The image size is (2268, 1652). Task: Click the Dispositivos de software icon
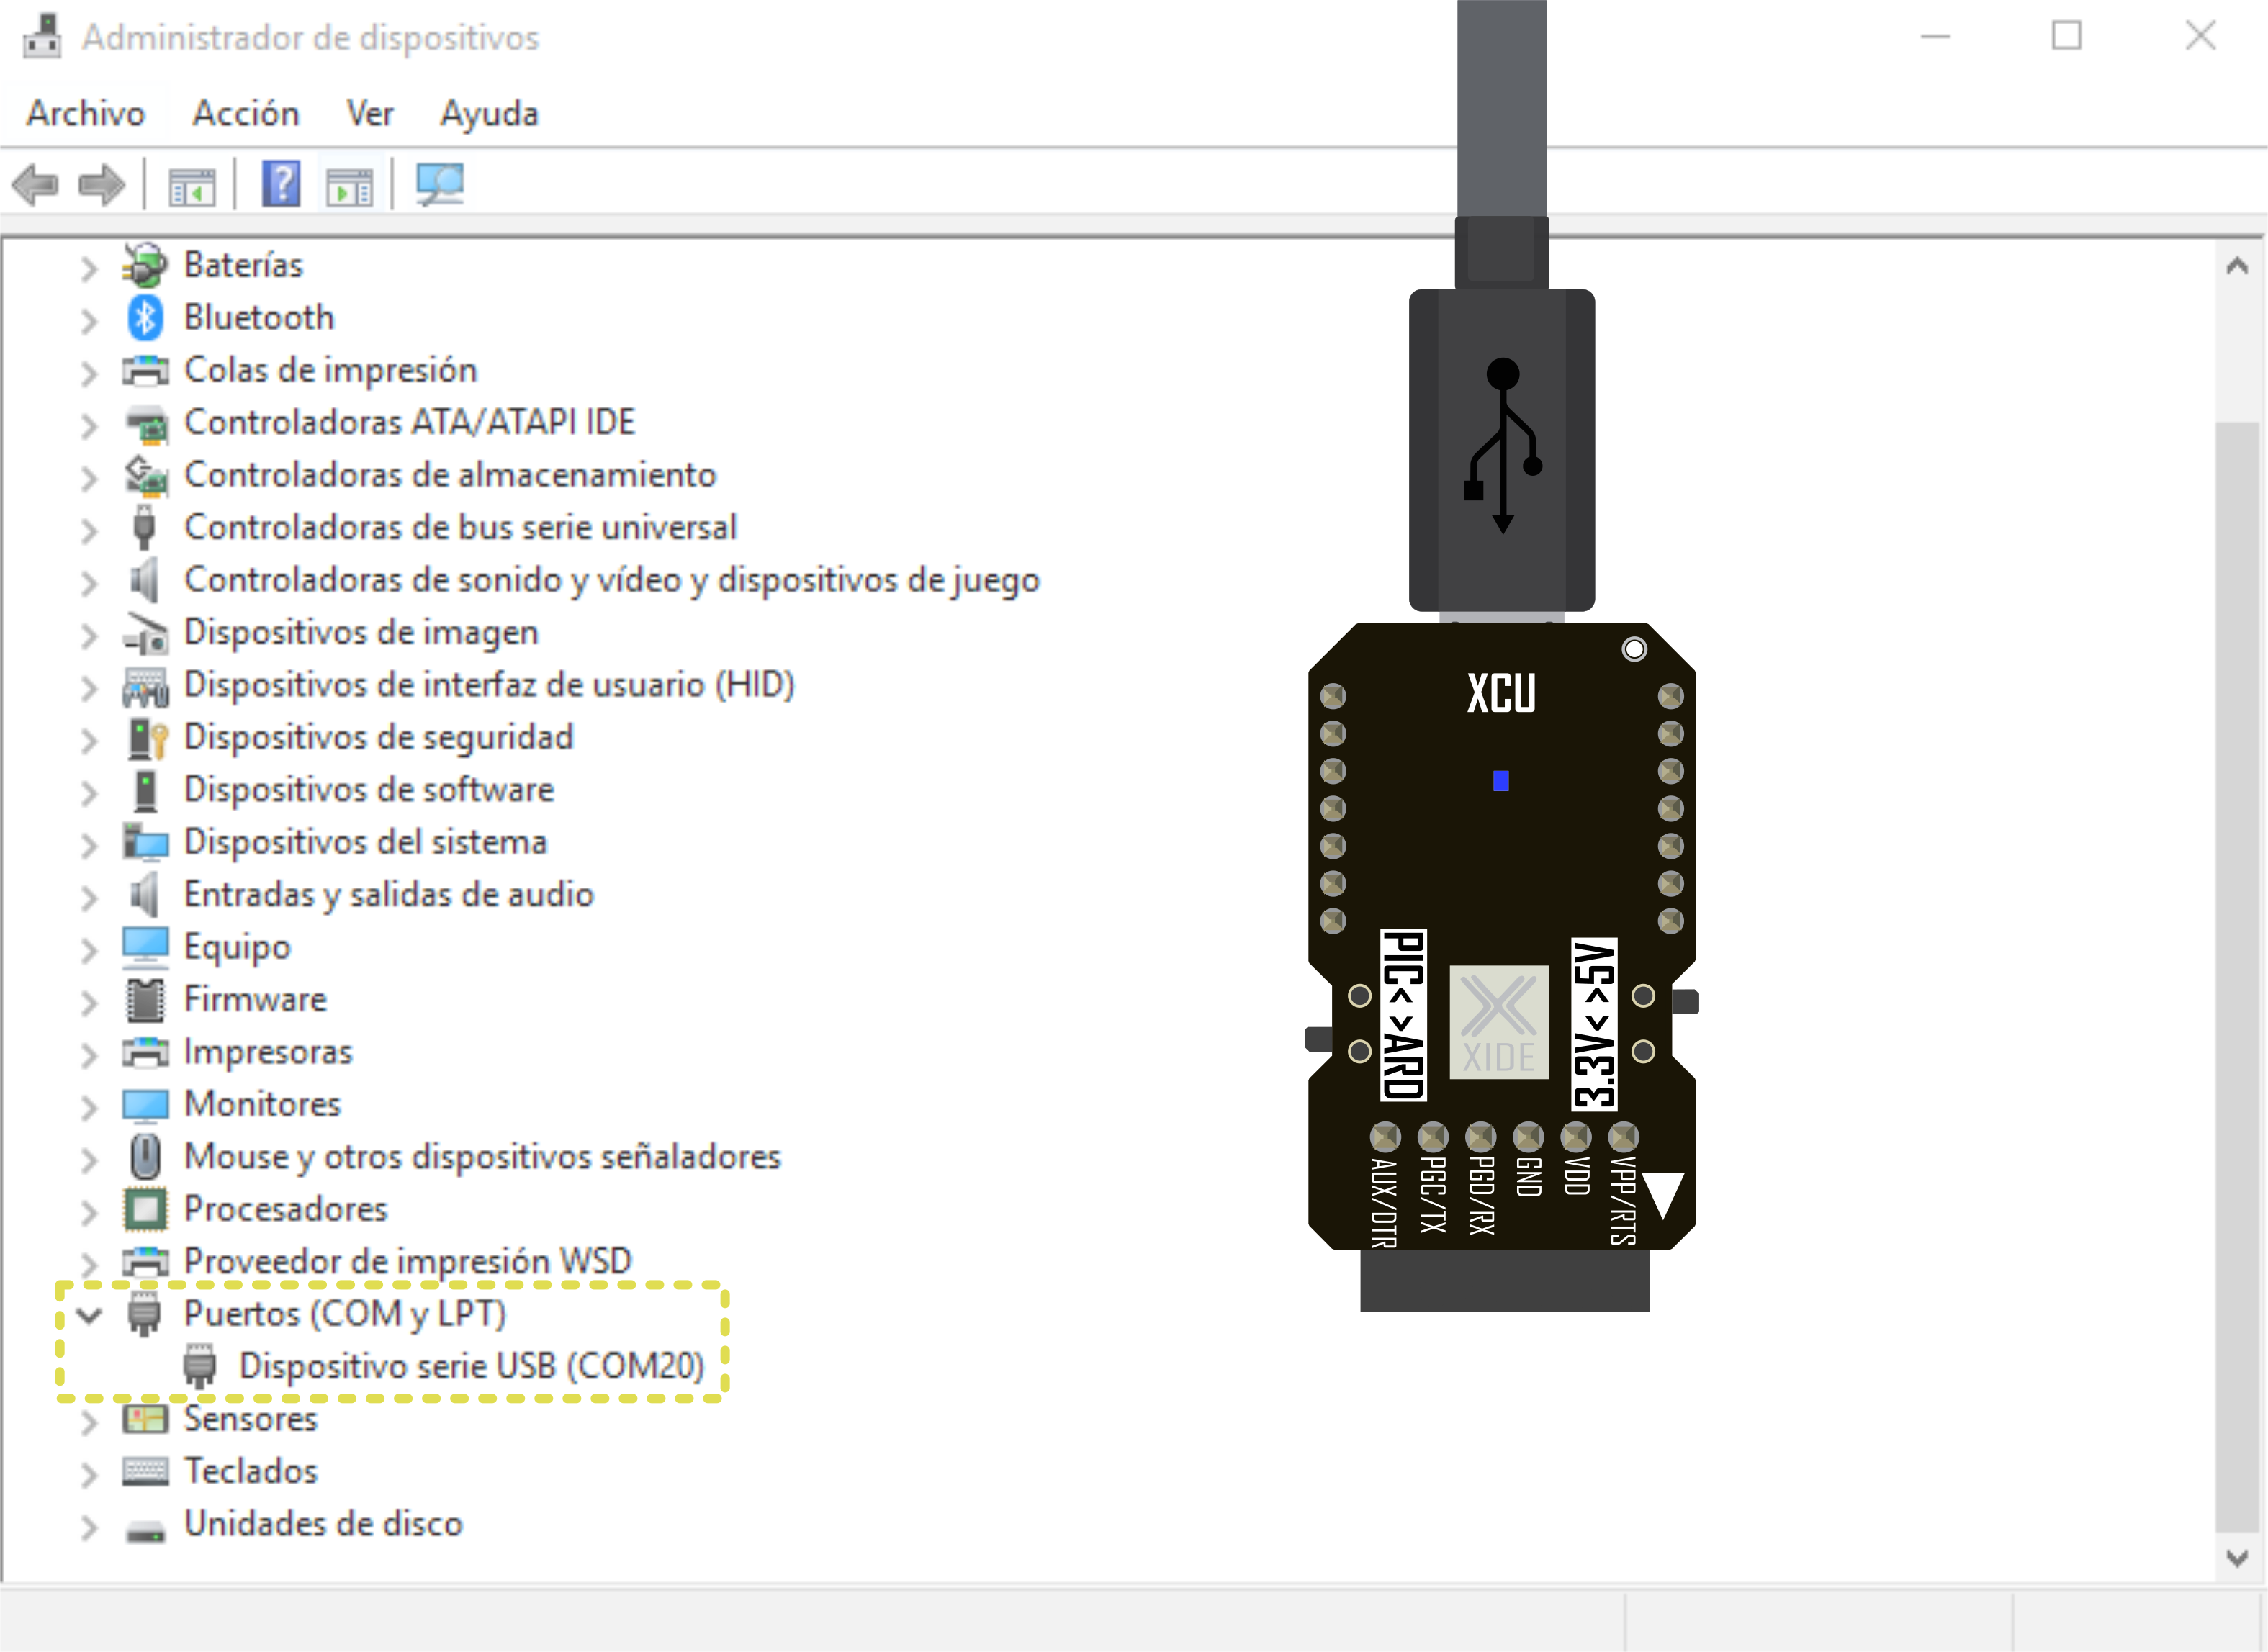click(x=146, y=790)
